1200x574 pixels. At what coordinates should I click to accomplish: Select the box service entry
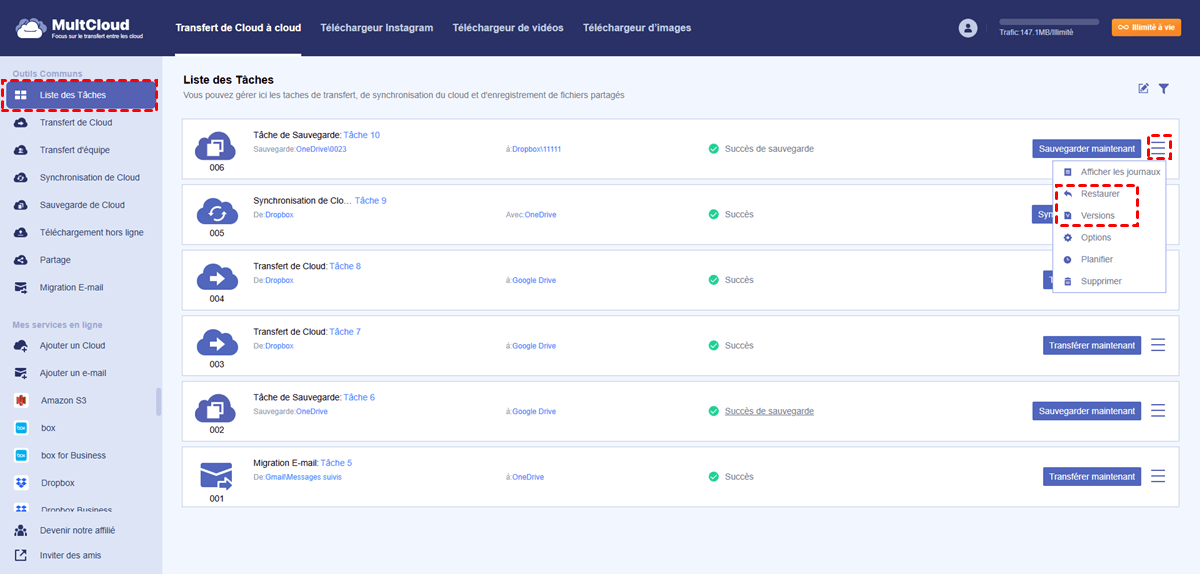click(48, 428)
